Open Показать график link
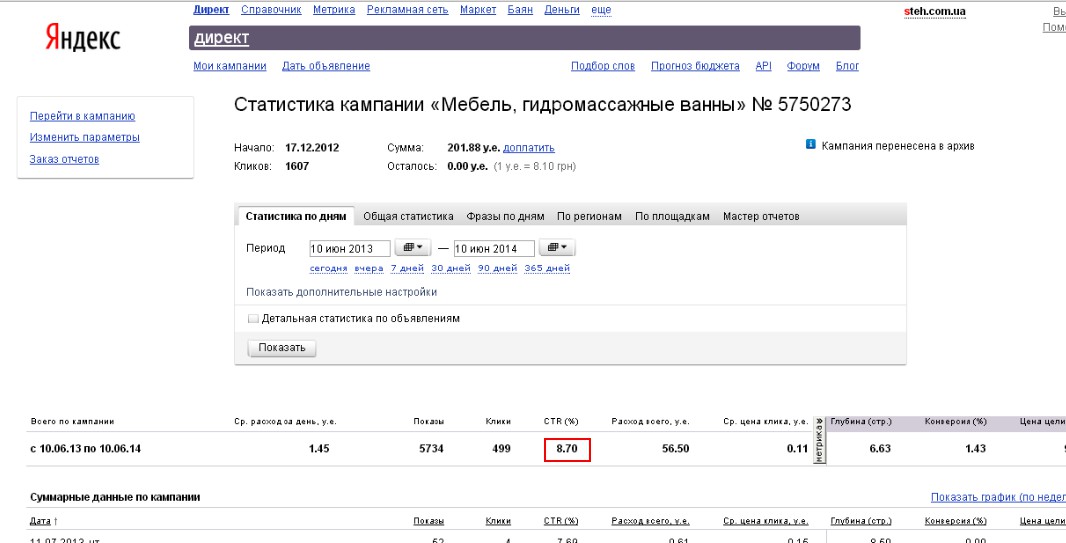Screen dimensions: 1066x543 (998, 497)
